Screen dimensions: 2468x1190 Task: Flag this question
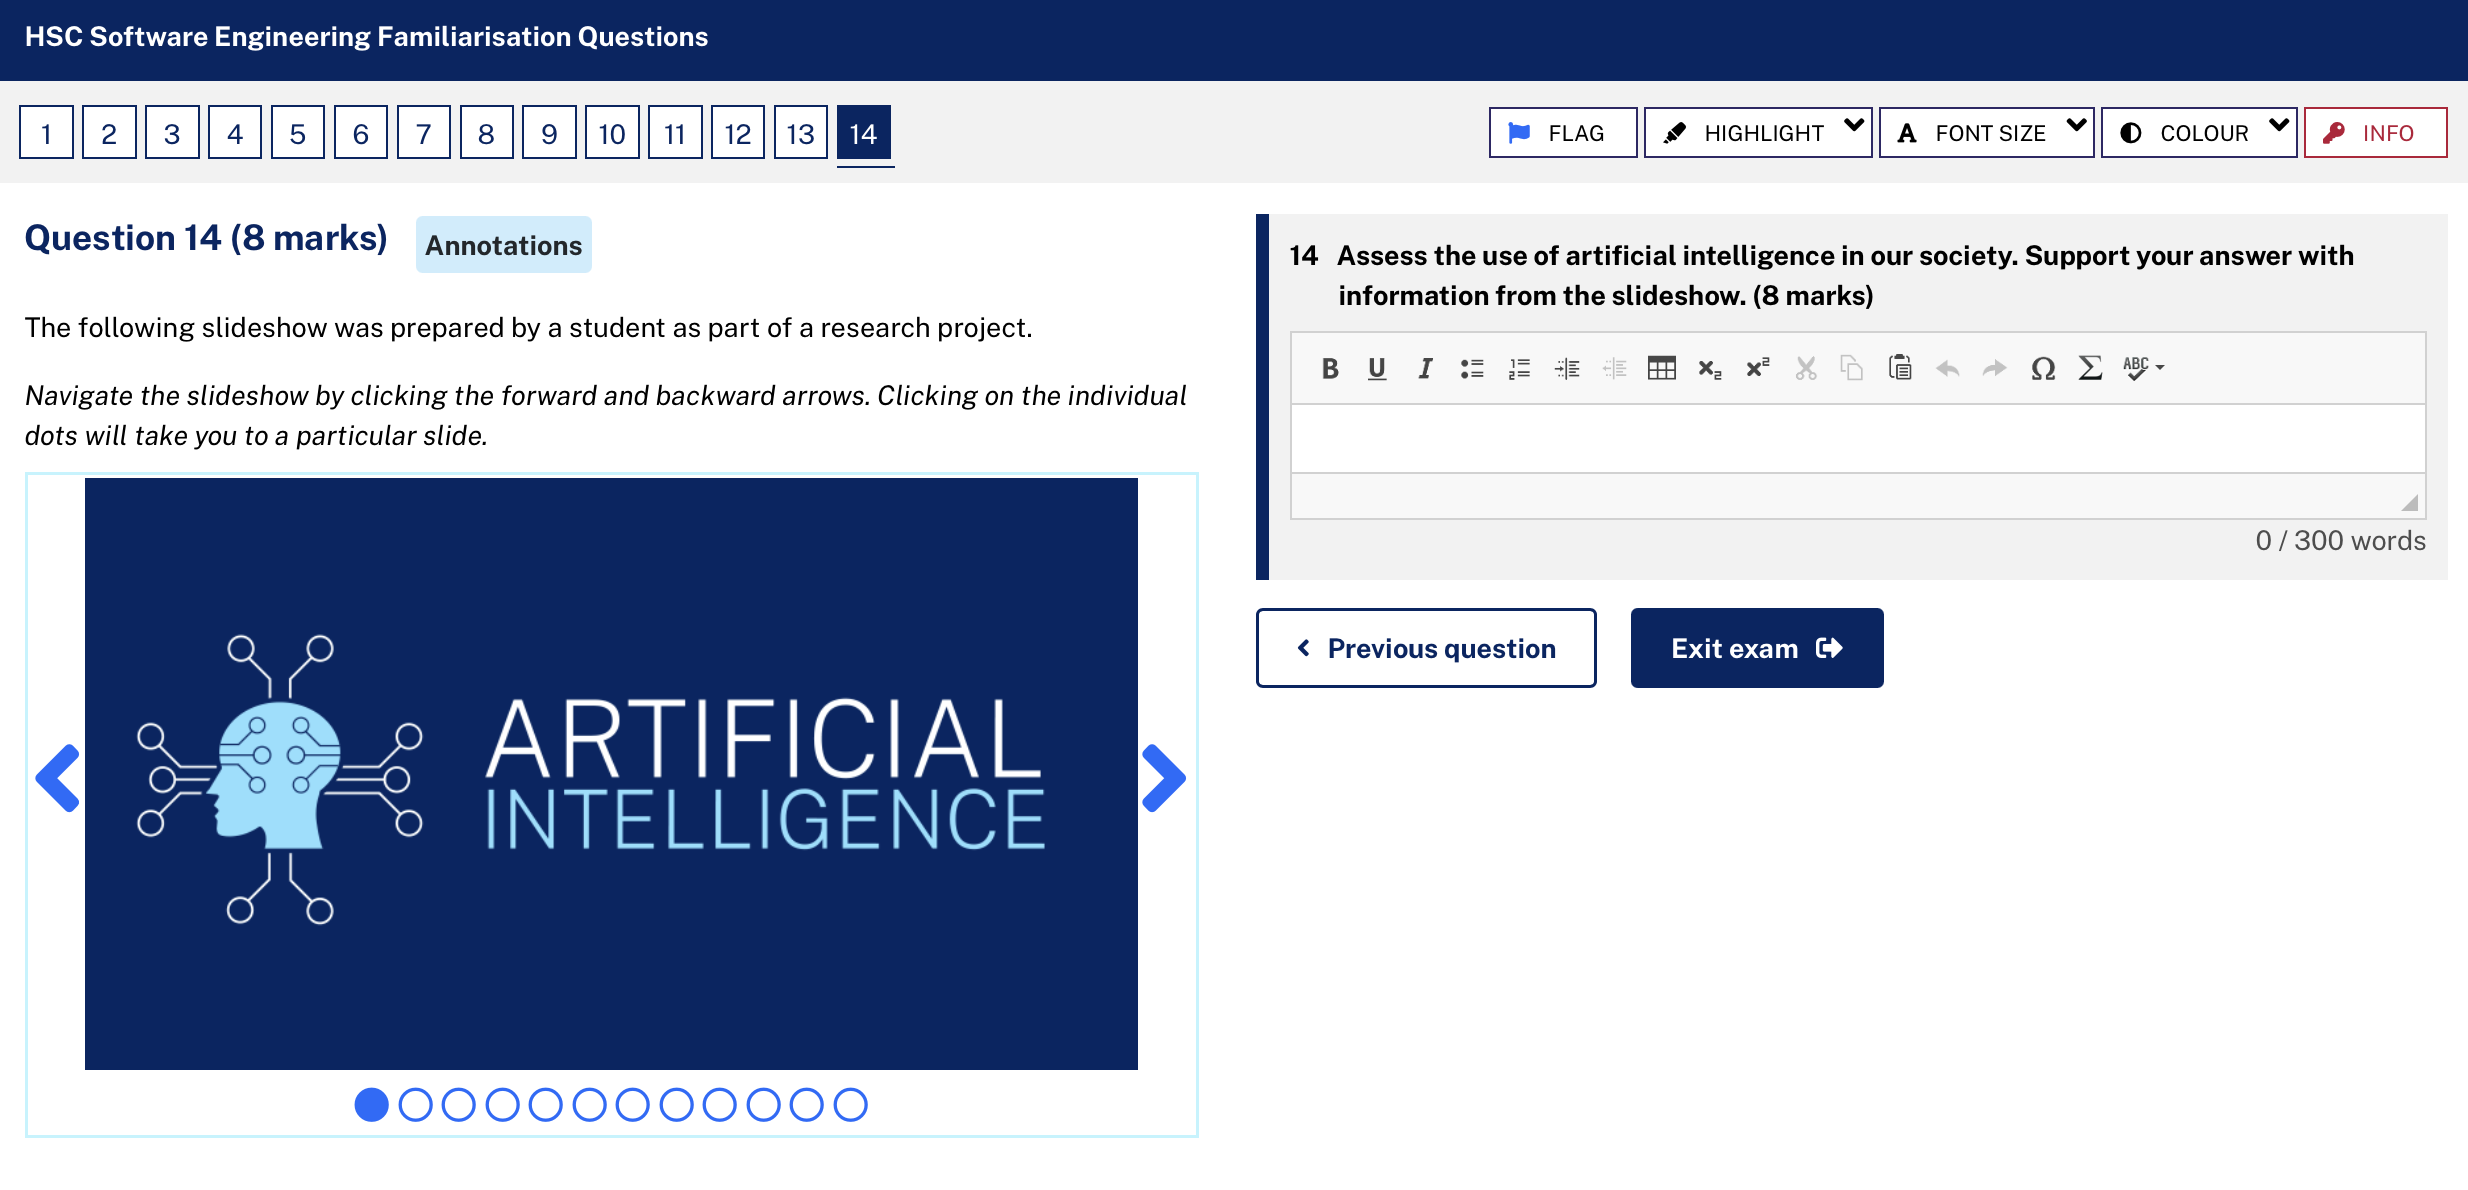1562,132
